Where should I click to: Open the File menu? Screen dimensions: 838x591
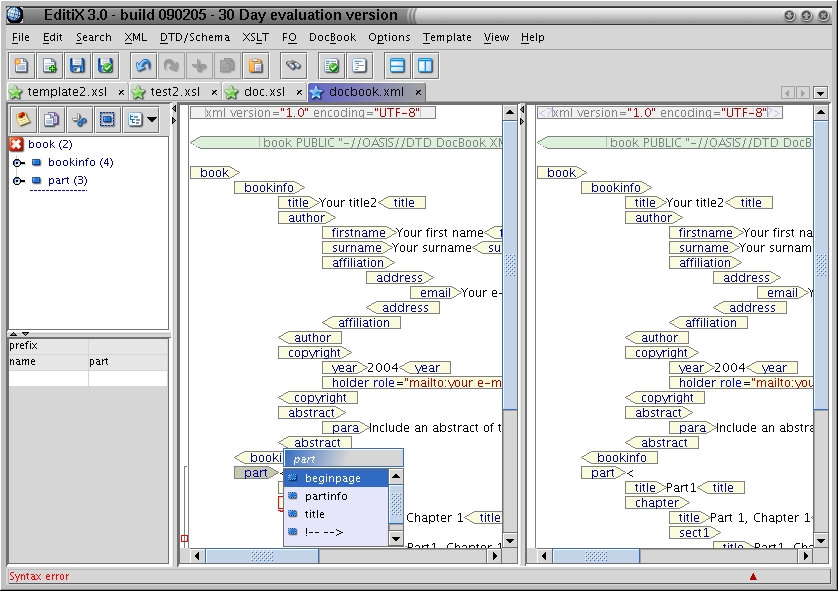point(21,37)
